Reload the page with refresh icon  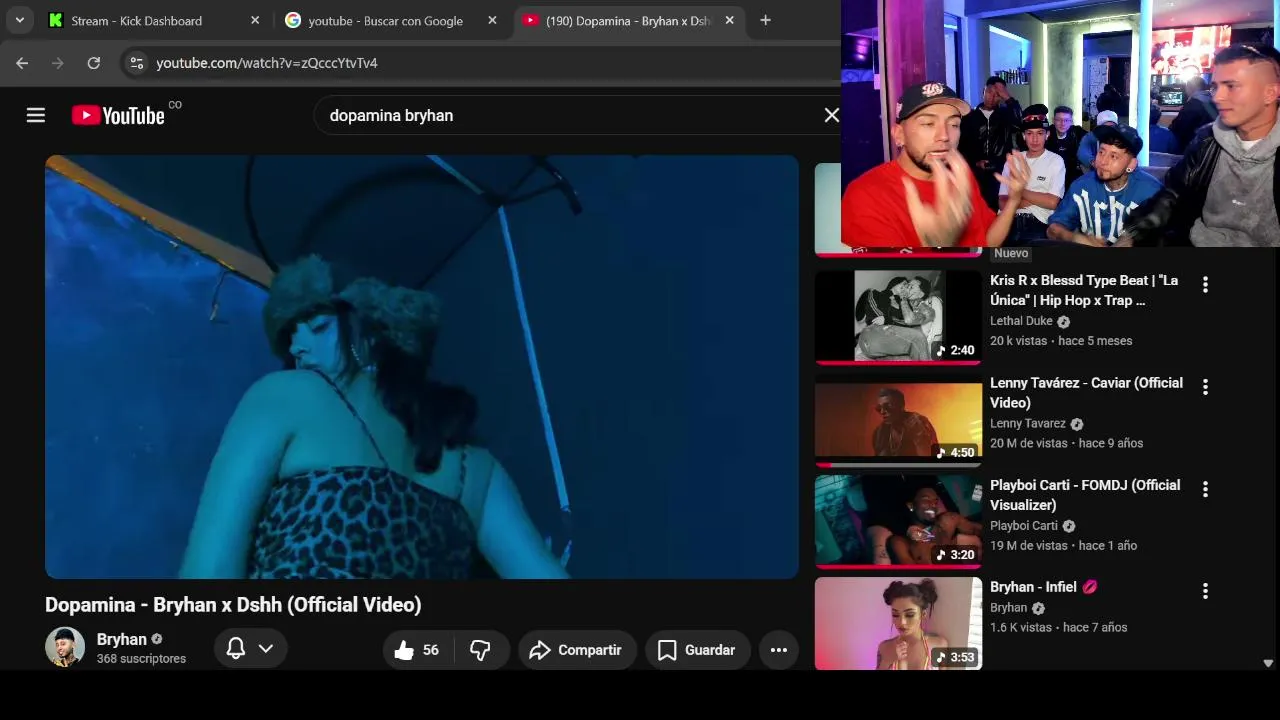pyautogui.click(x=94, y=63)
